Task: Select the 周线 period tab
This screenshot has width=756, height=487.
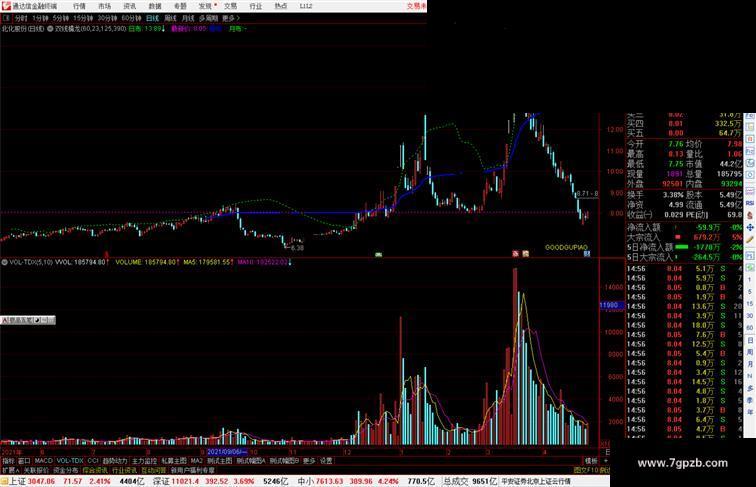Action: click(x=170, y=18)
